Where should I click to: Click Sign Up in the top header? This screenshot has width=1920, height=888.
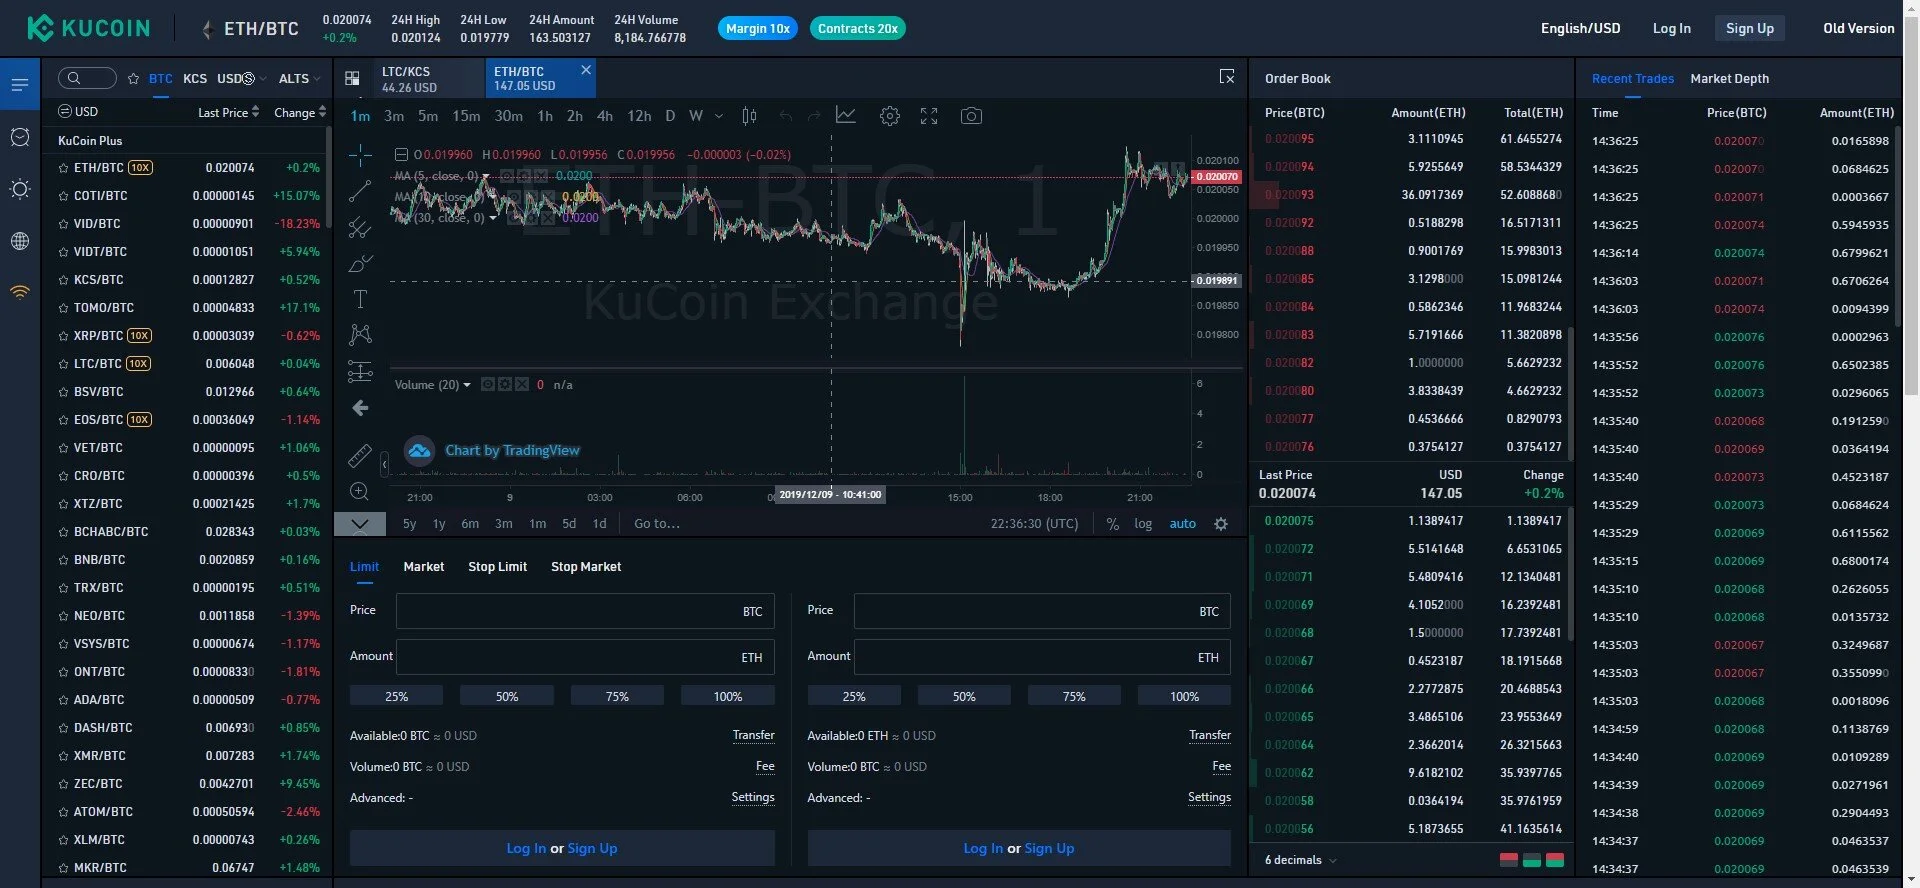pos(1750,28)
